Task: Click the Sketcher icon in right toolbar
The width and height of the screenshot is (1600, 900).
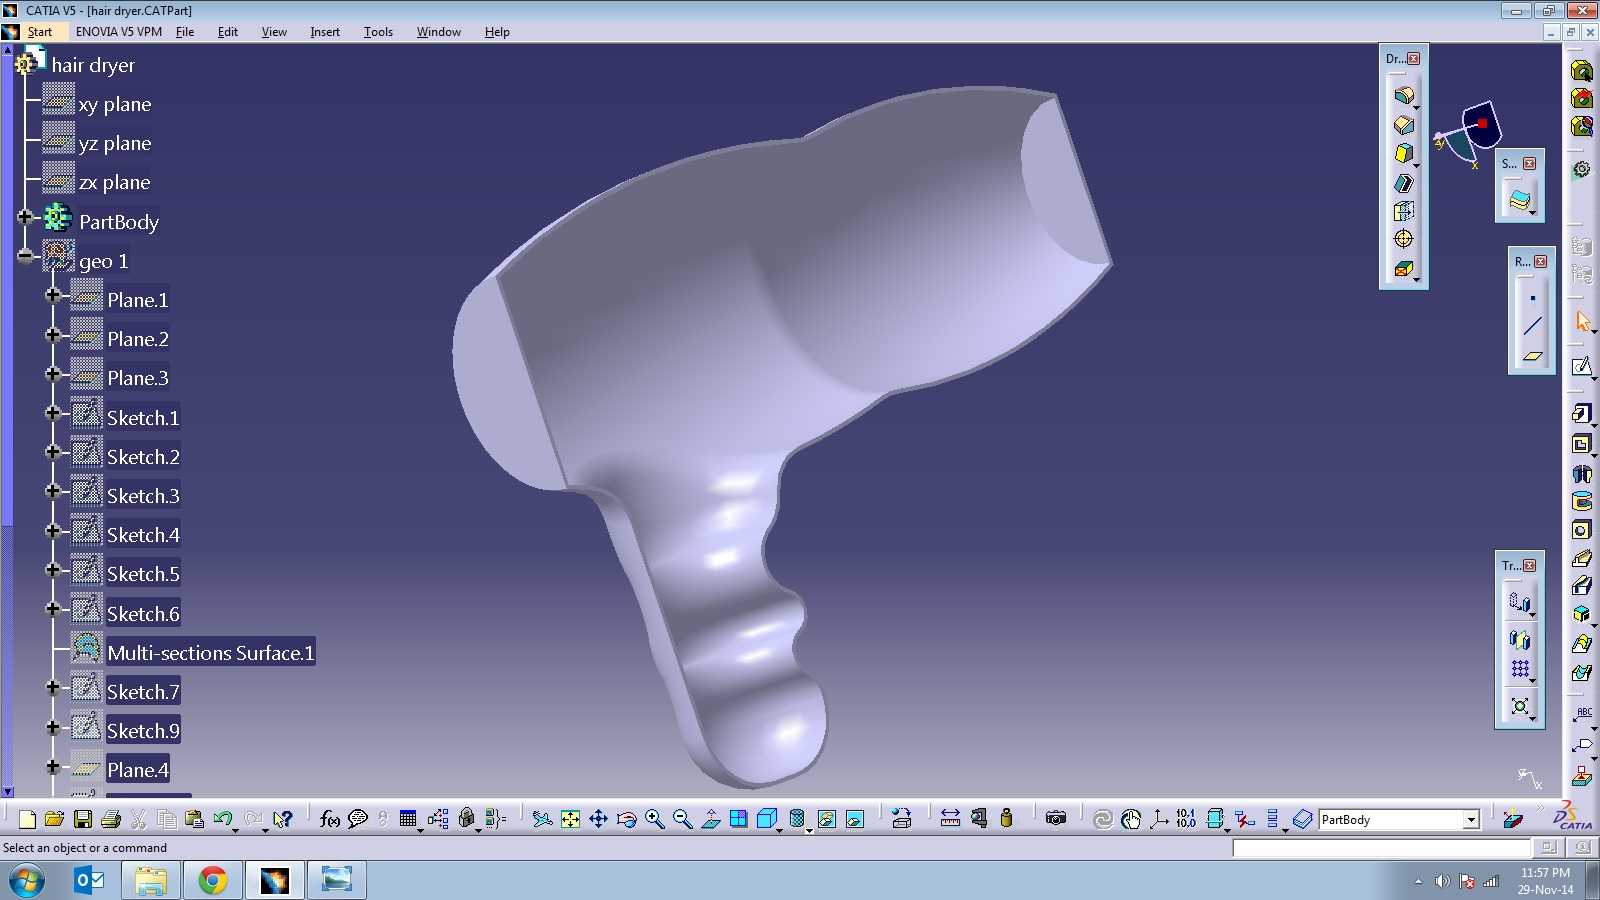Action: pyautogui.click(x=1581, y=367)
